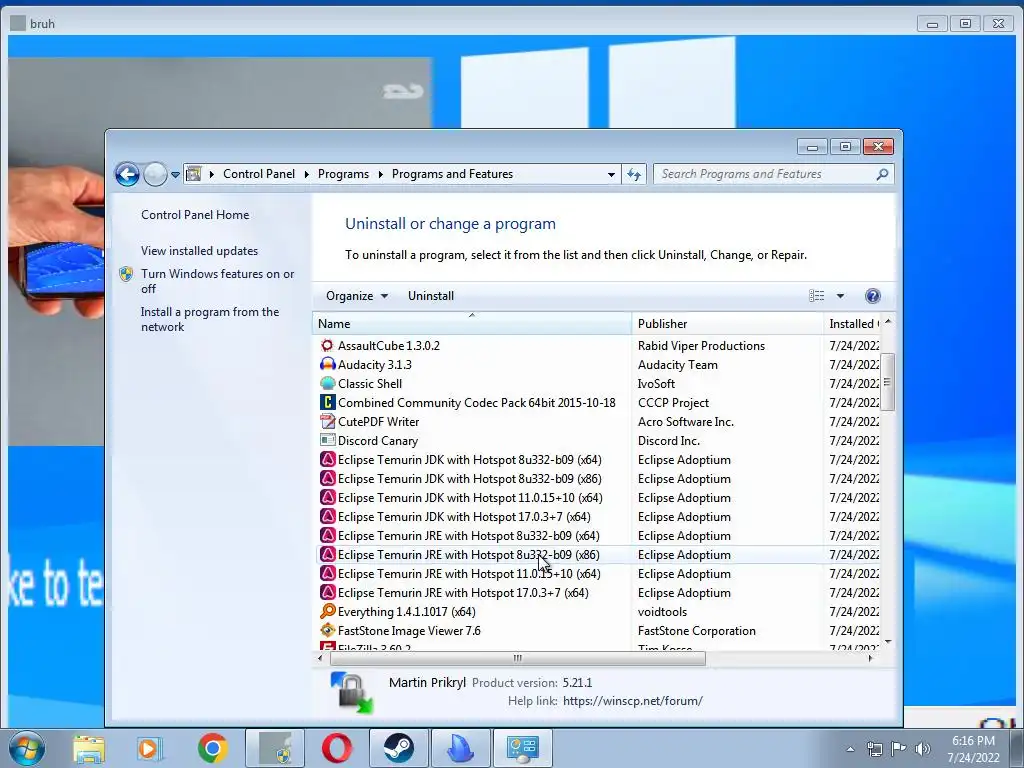
Task: Select Eclipse Temurin JDK 11.0.15+10 (x64) row
Action: [598, 498]
